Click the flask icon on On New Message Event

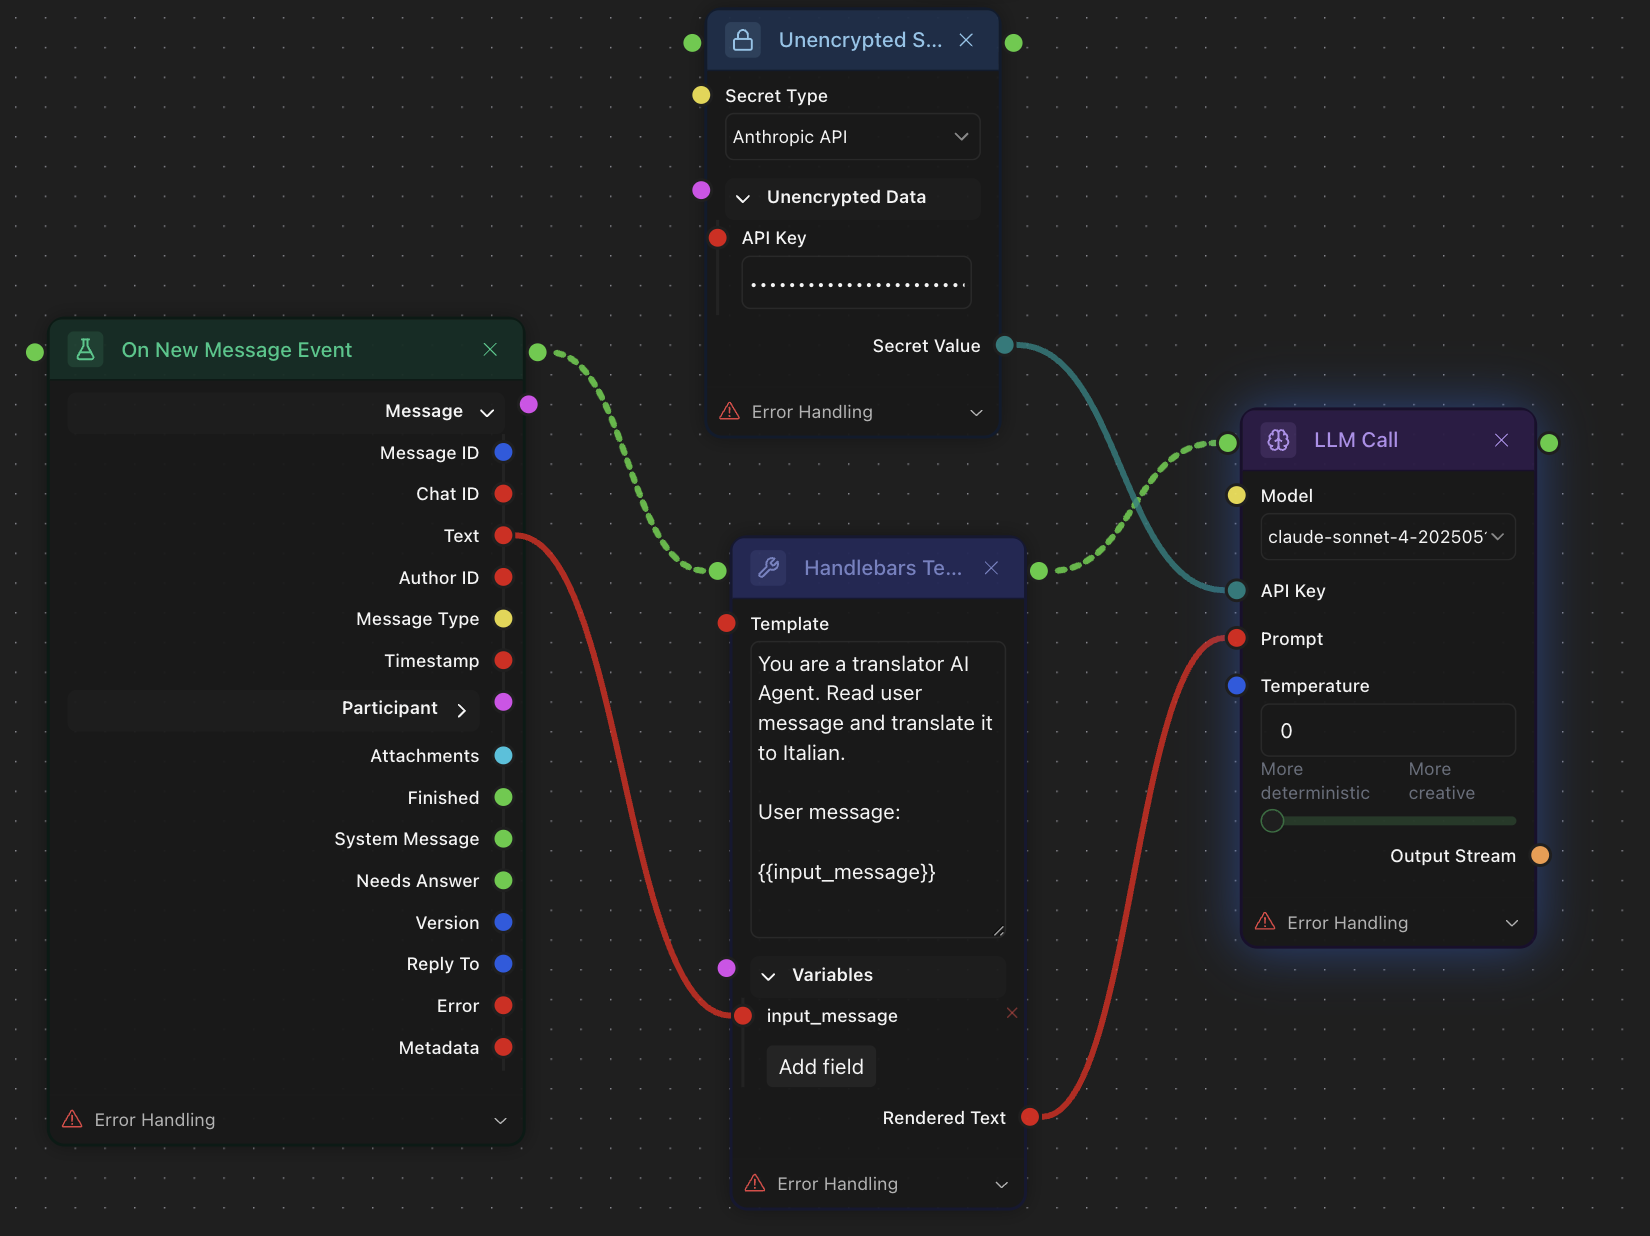point(86,349)
